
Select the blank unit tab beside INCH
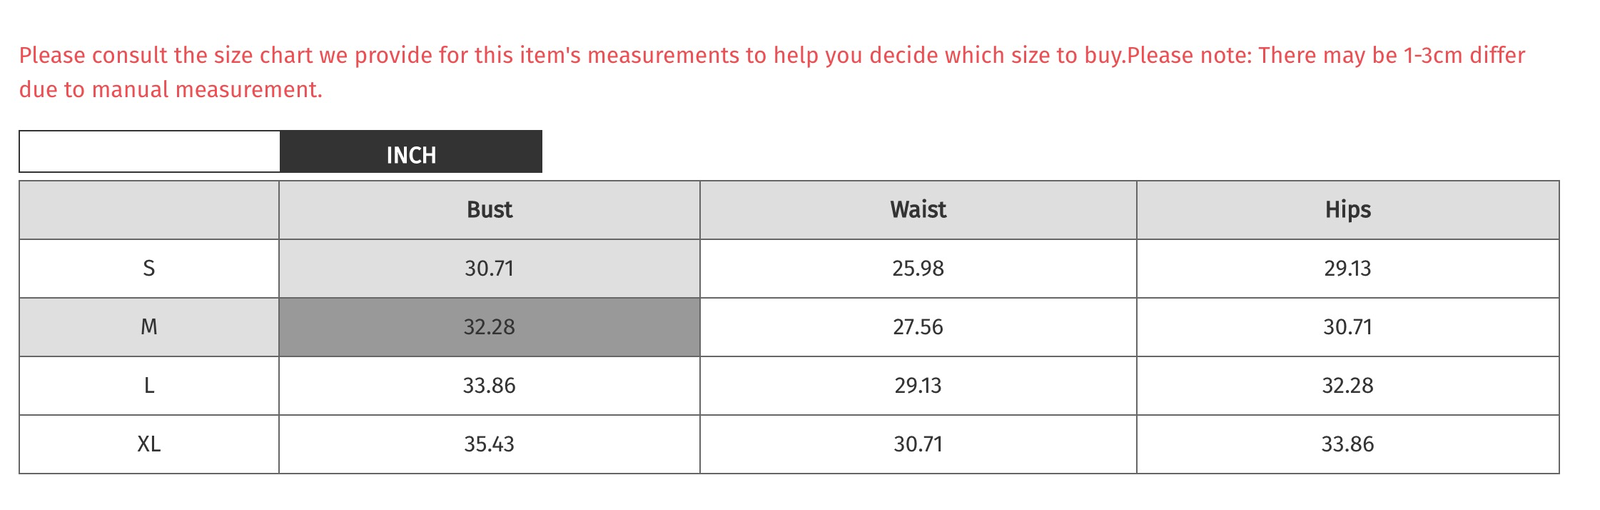[149, 152]
